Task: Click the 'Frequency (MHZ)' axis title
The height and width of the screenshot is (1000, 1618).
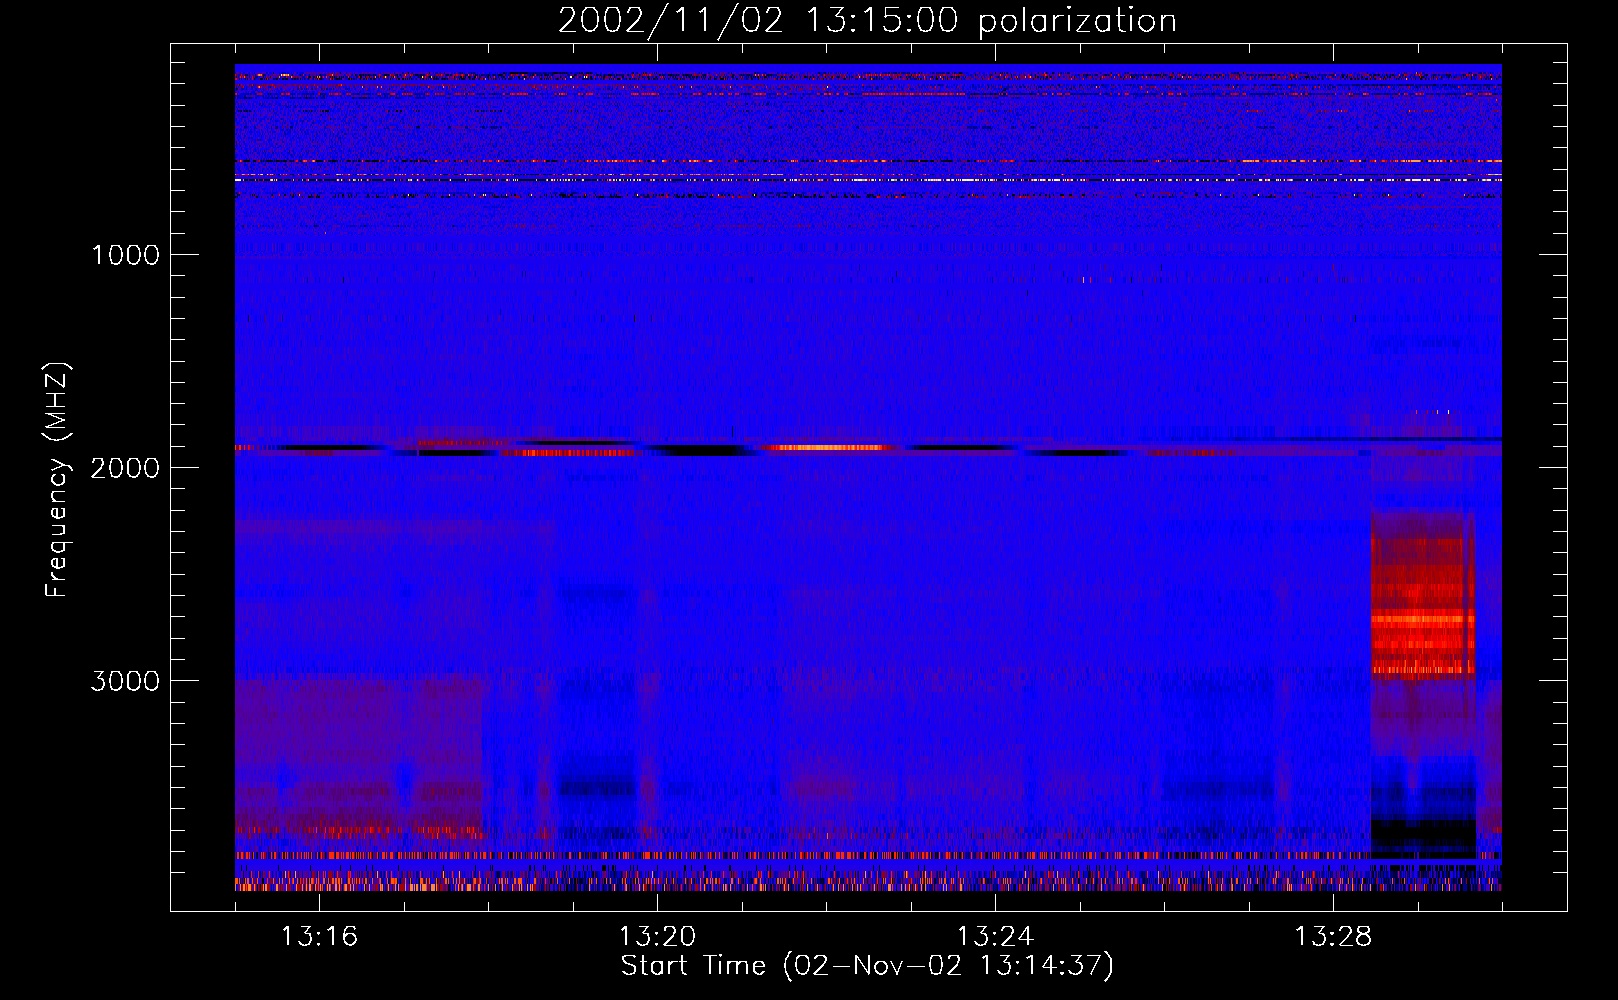Action: pyautogui.click(x=57, y=480)
